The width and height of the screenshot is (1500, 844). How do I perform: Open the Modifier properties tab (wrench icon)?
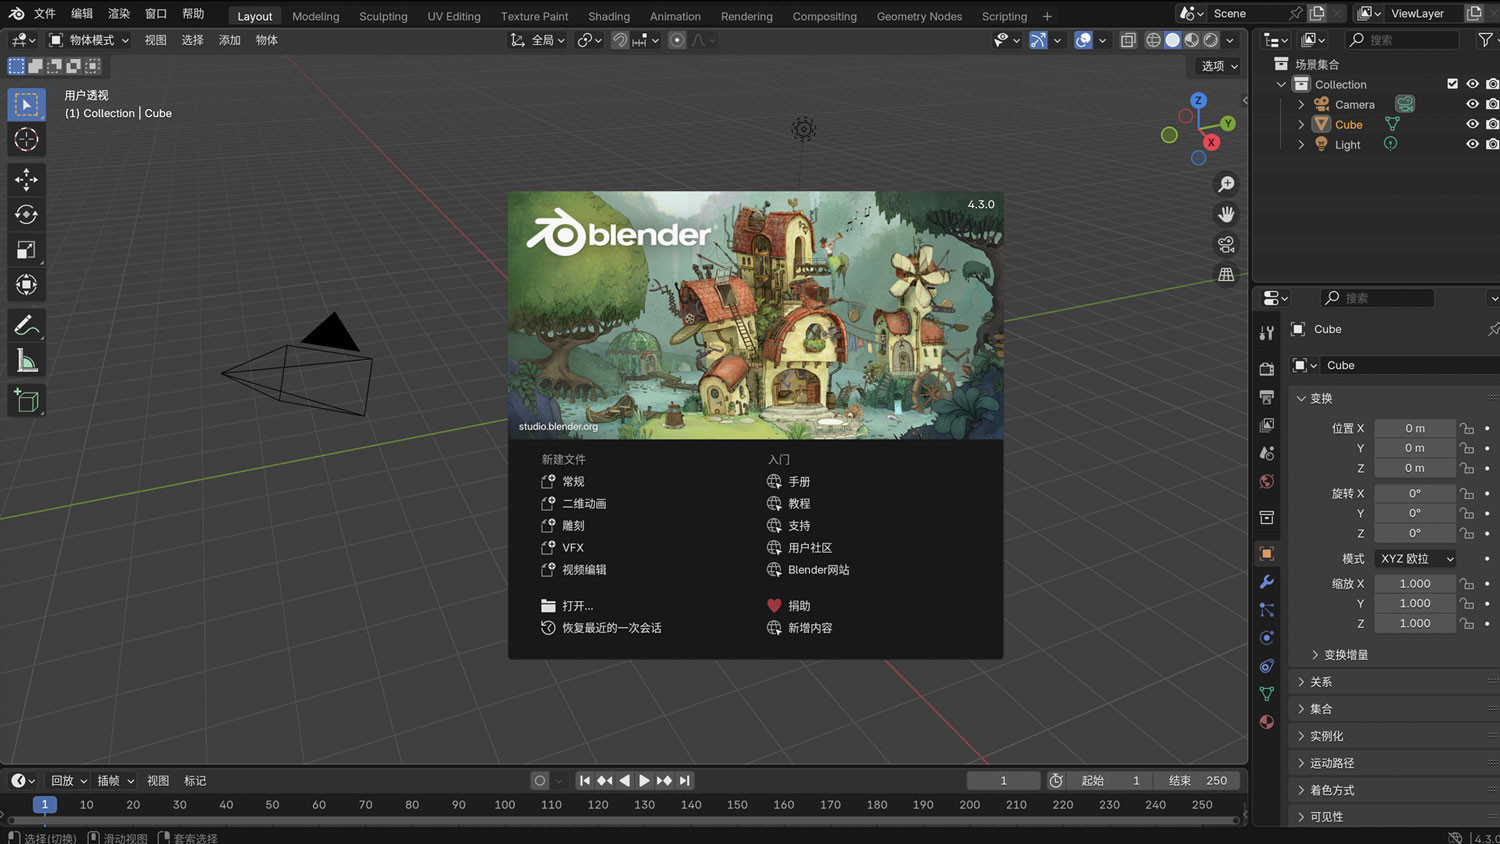(1266, 583)
